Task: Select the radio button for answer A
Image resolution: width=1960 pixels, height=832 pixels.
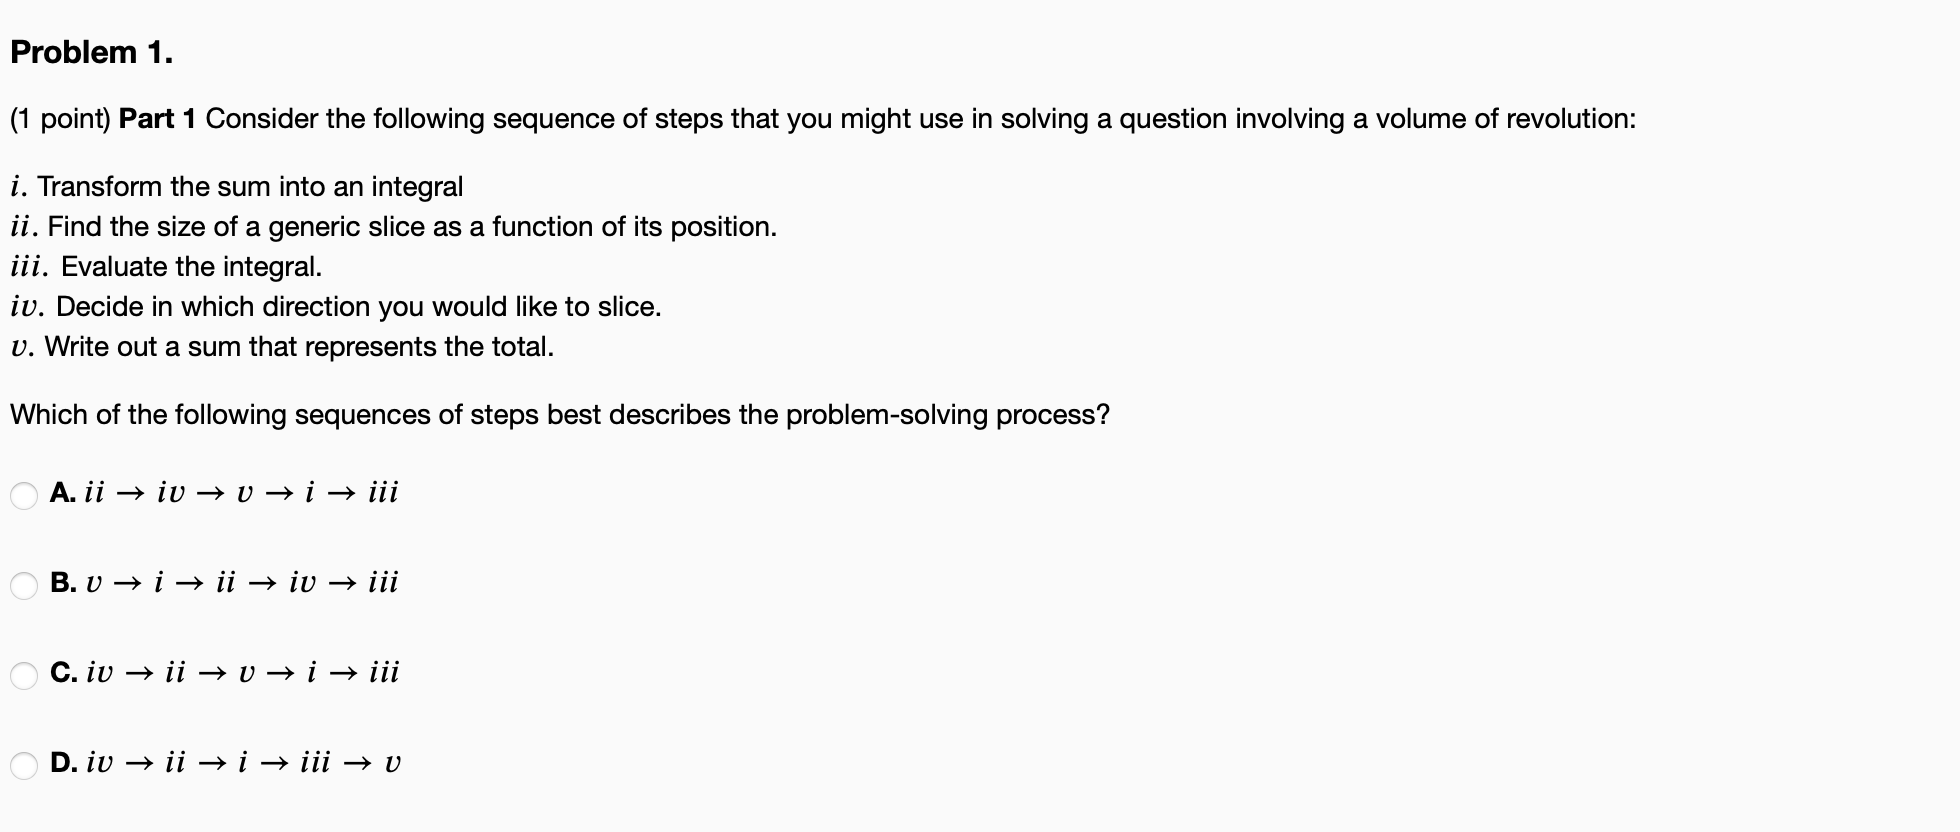Action: point(22,494)
